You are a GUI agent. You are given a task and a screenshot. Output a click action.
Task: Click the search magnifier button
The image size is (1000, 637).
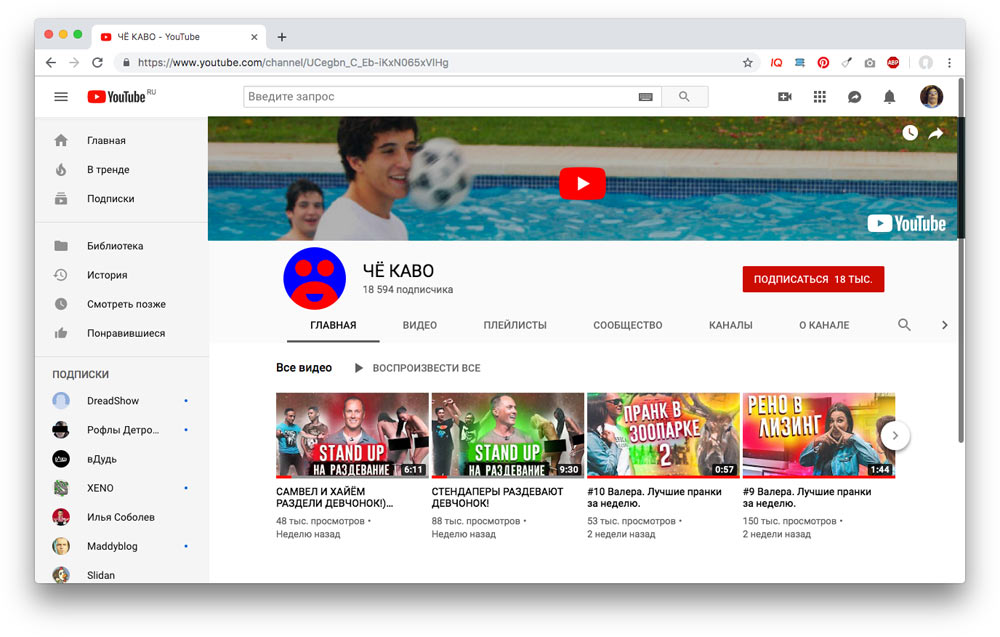point(684,97)
